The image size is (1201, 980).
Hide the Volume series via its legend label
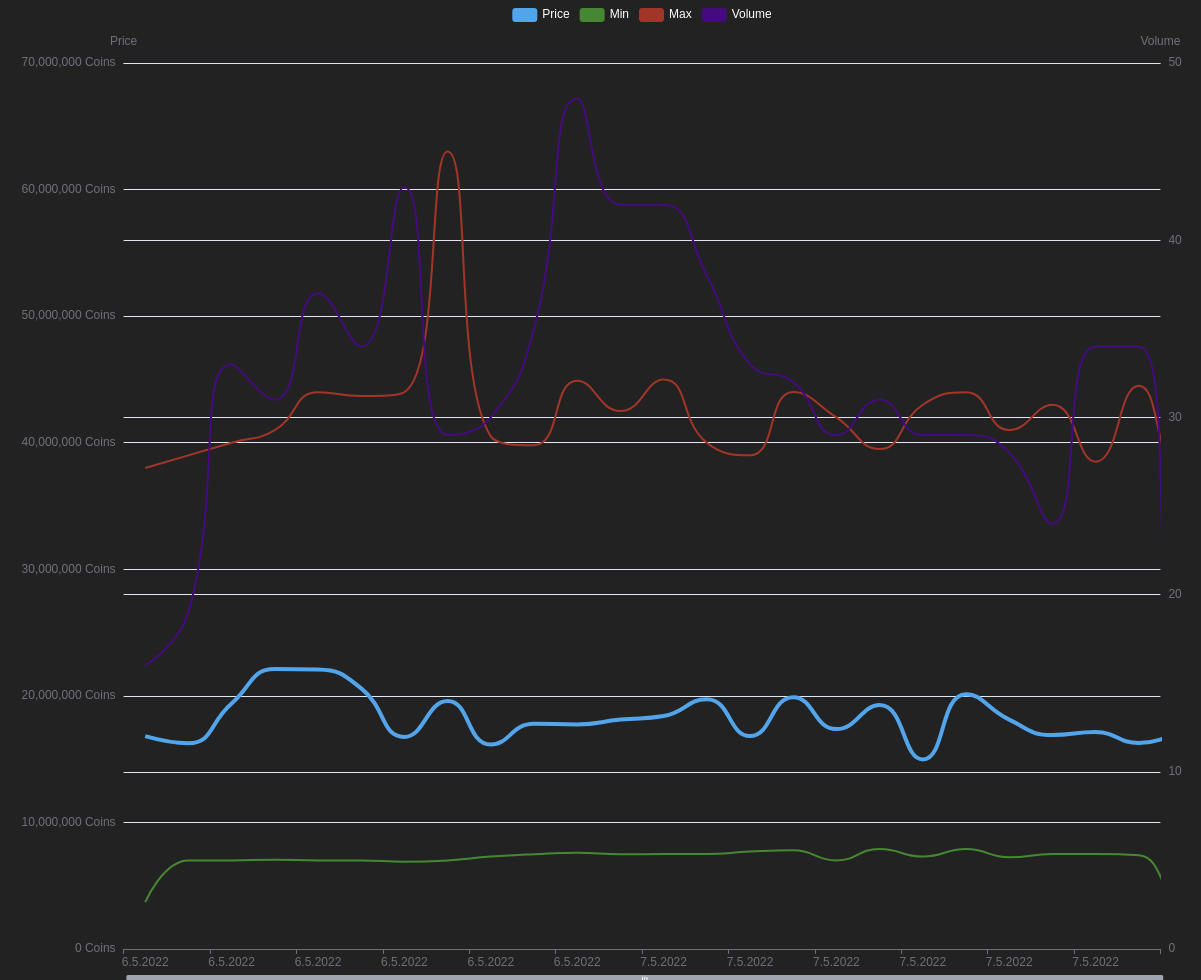[751, 14]
